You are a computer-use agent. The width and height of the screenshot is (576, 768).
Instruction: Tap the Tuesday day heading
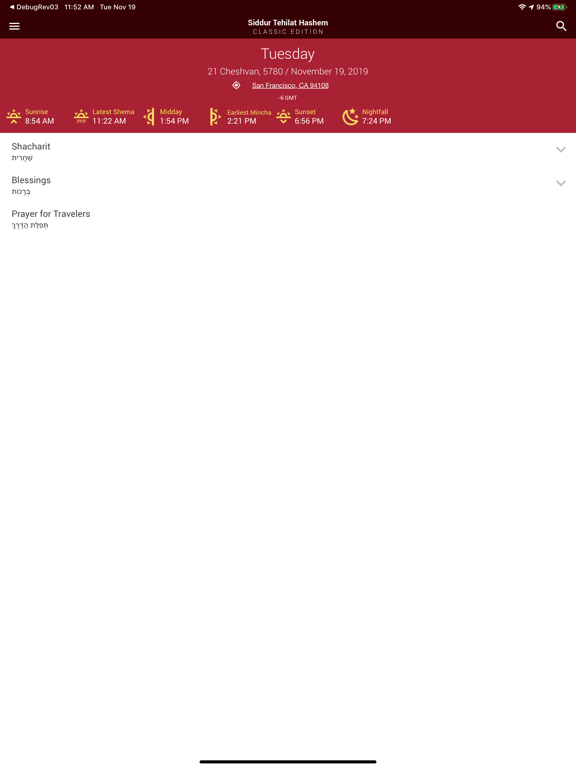288,53
